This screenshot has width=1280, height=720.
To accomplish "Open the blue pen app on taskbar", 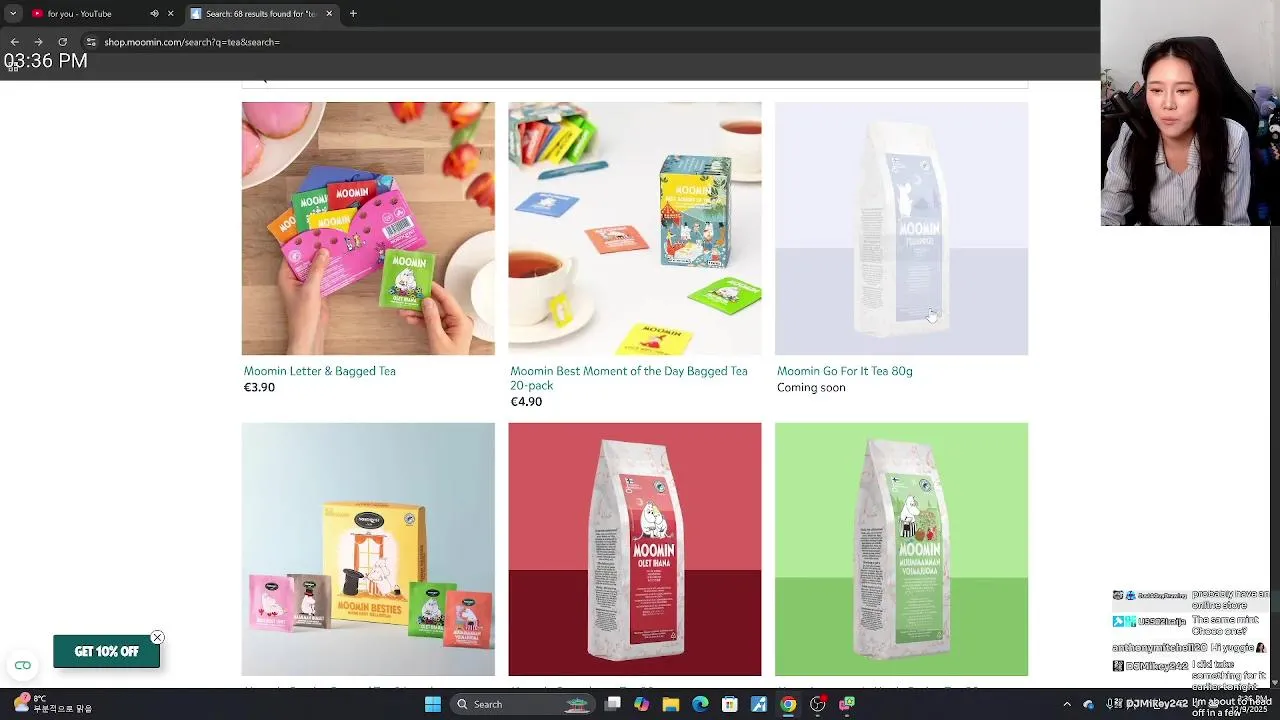I will pos(759,704).
